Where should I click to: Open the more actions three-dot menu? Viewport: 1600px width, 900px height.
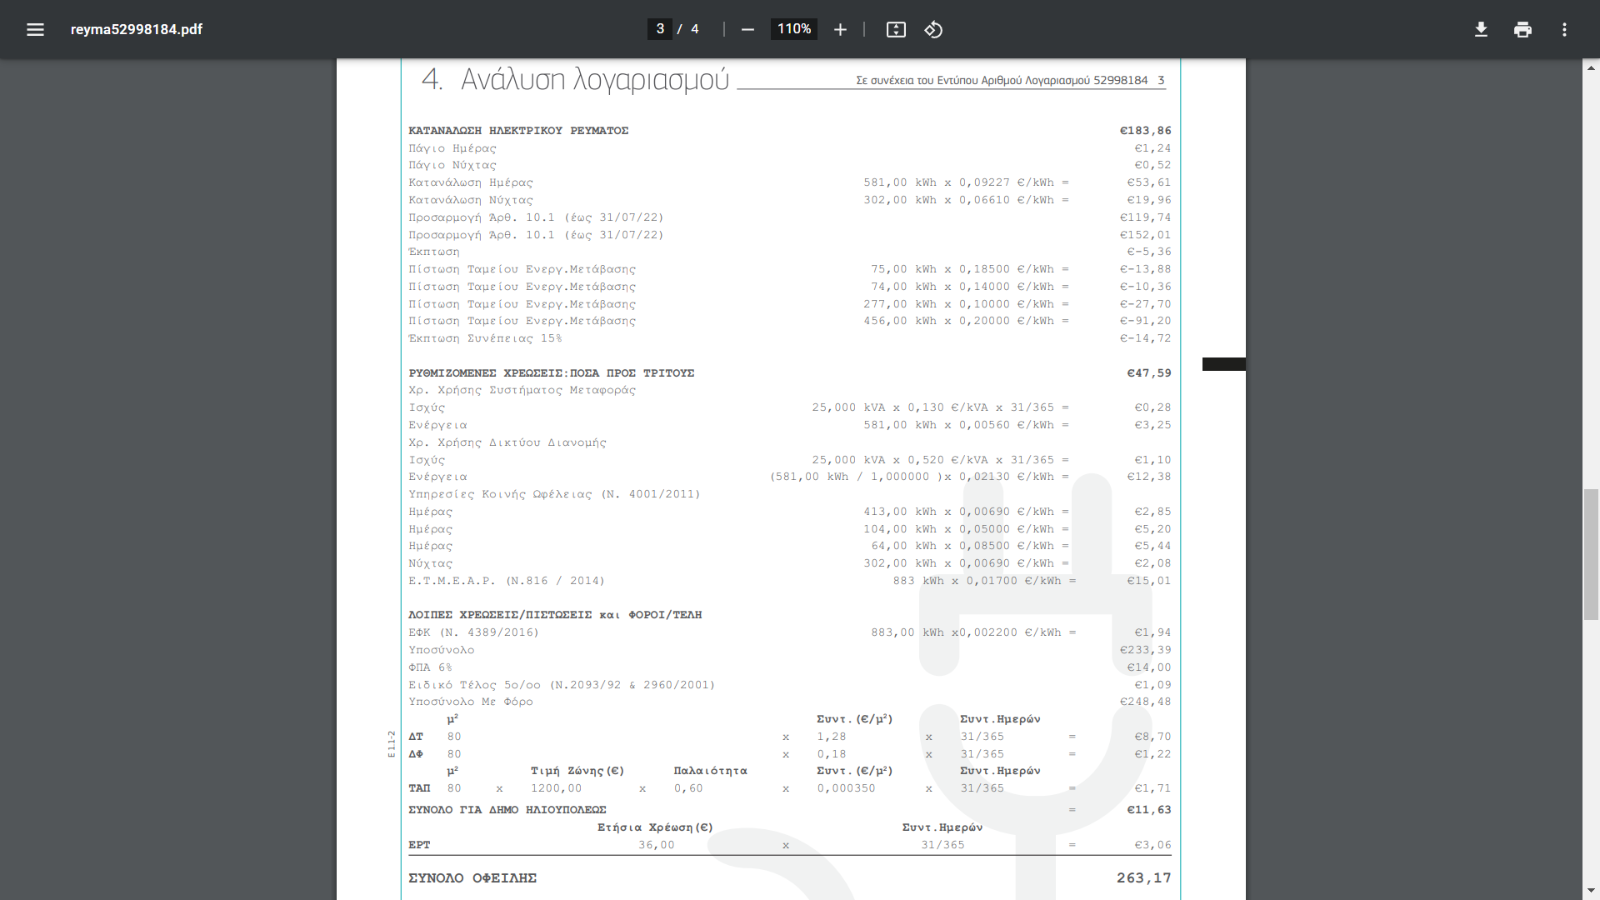pyautogui.click(x=1564, y=30)
